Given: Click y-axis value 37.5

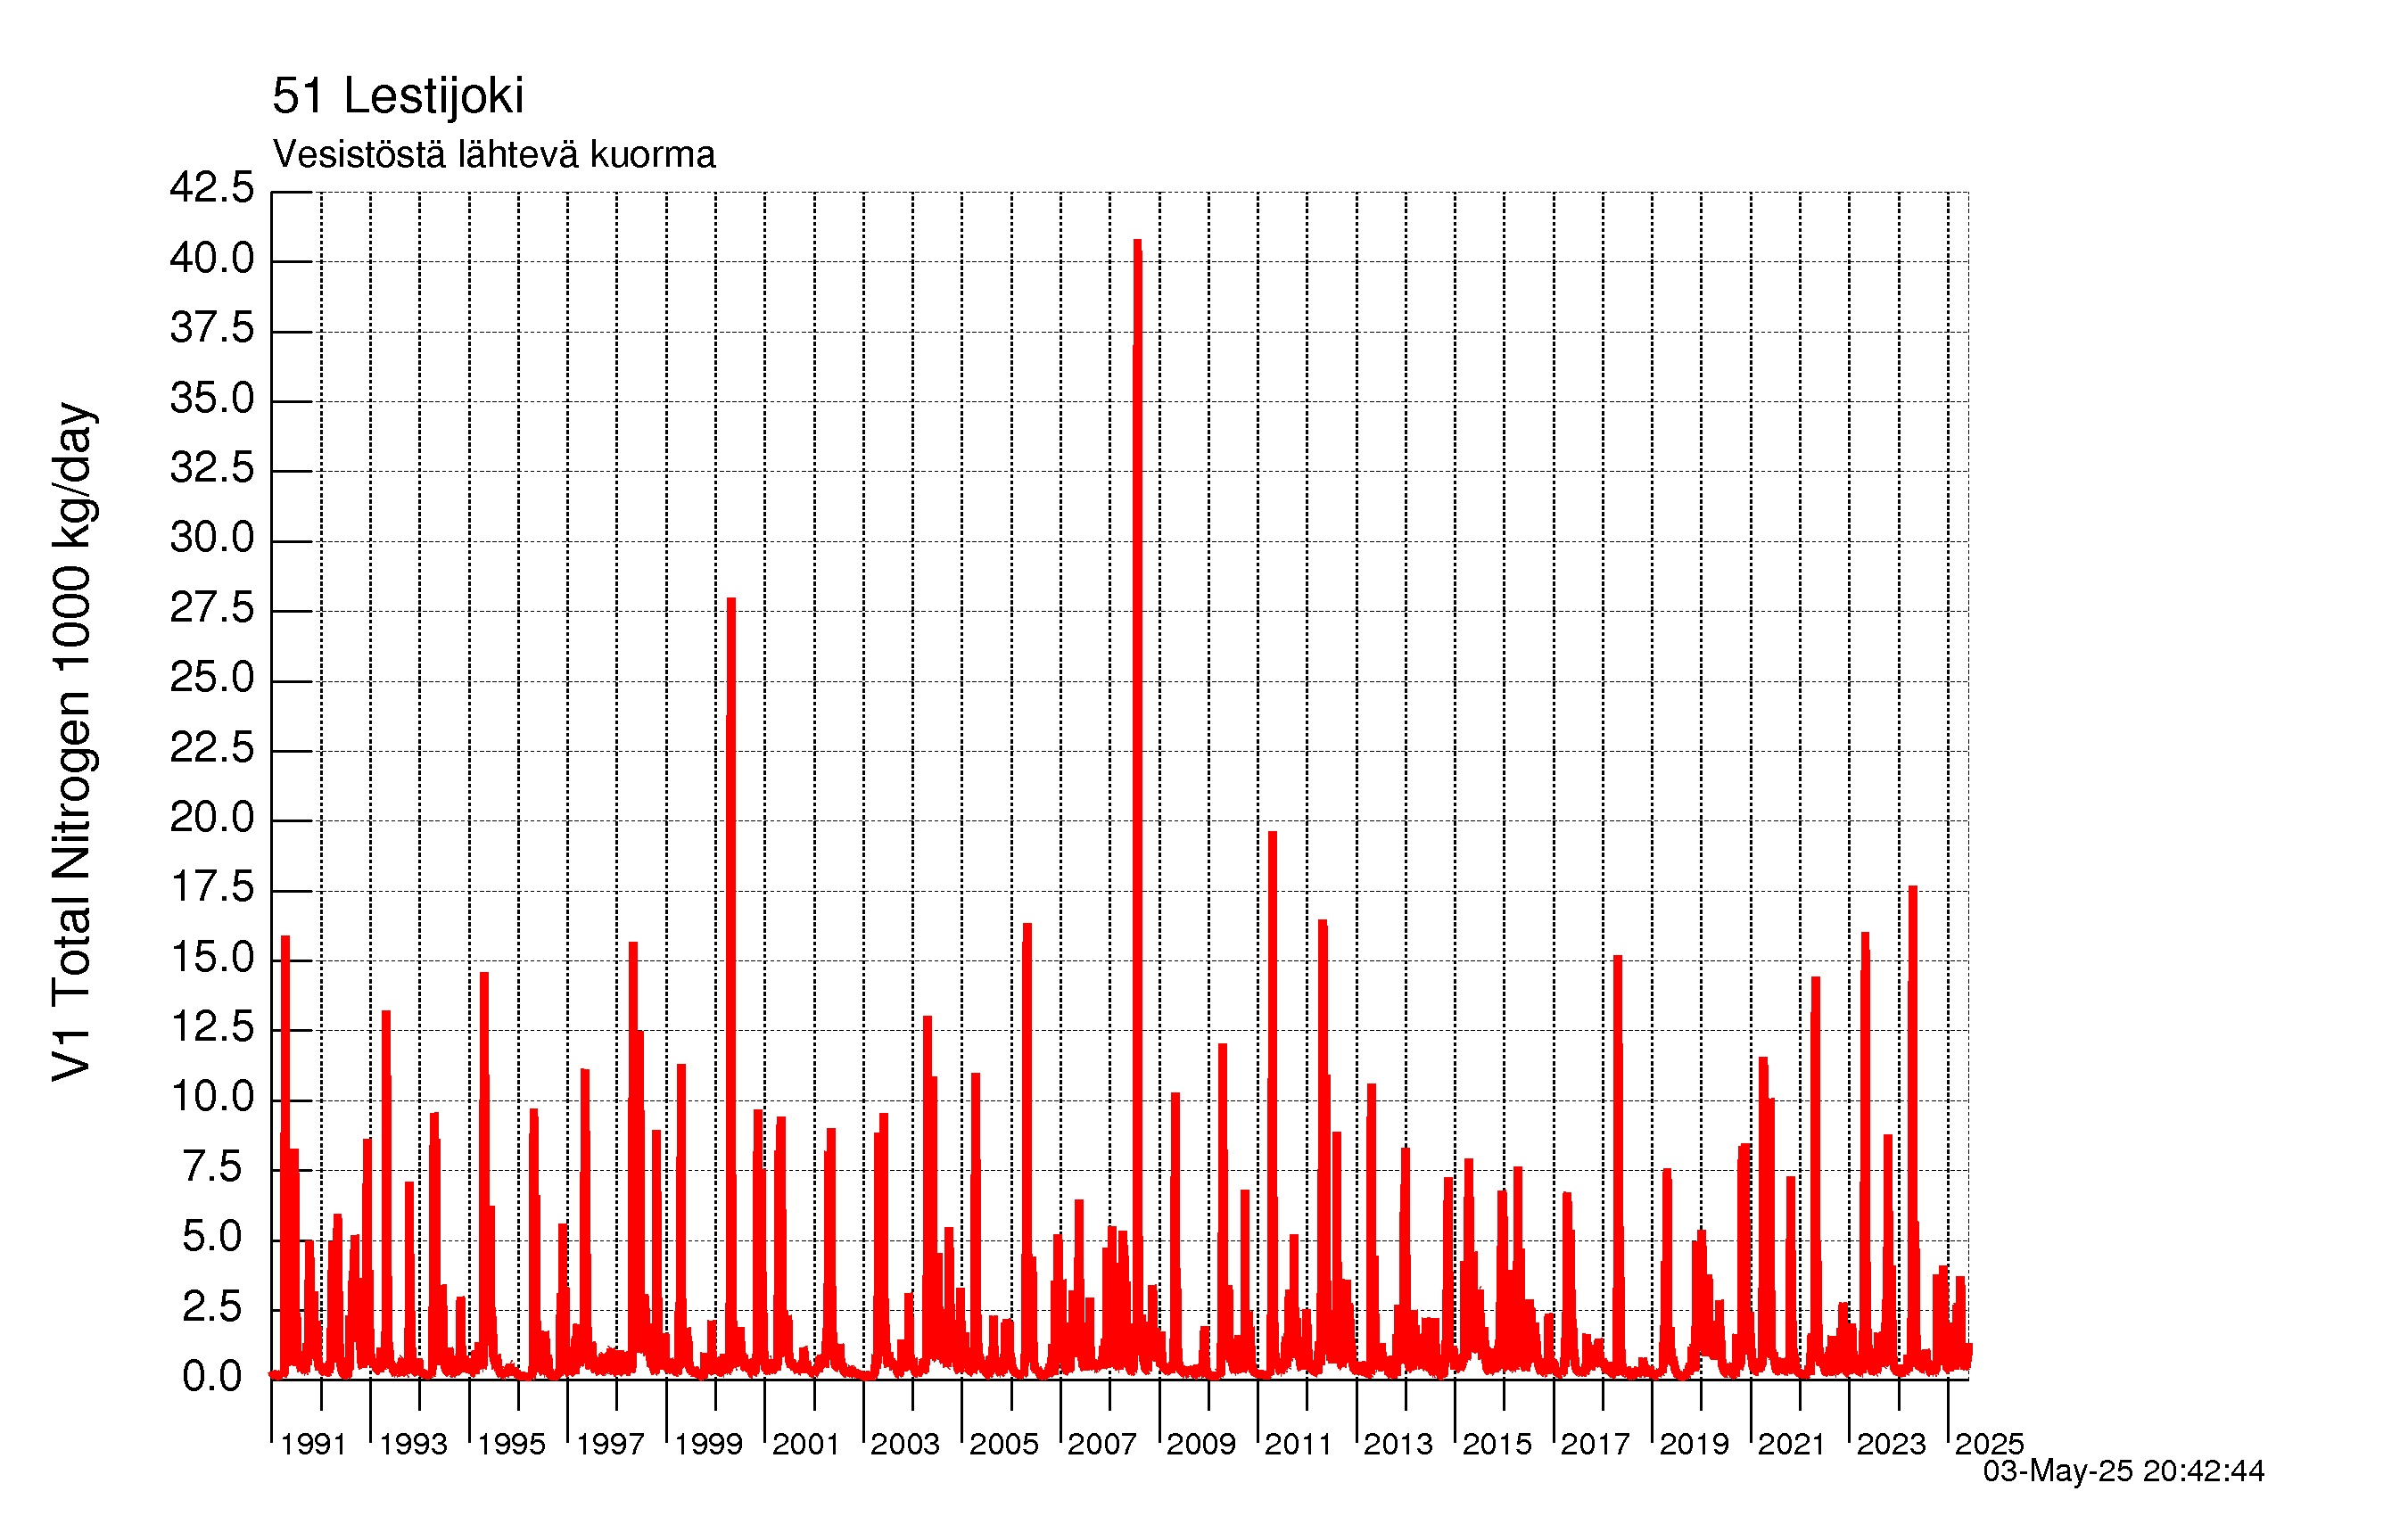Looking at the screenshot, I should click(x=212, y=328).
